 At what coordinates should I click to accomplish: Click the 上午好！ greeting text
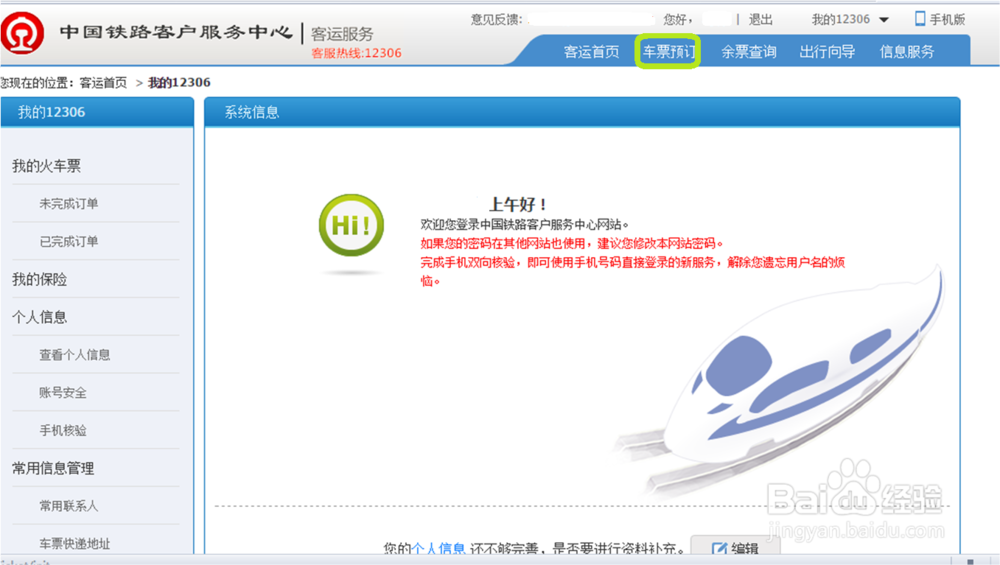518,205
